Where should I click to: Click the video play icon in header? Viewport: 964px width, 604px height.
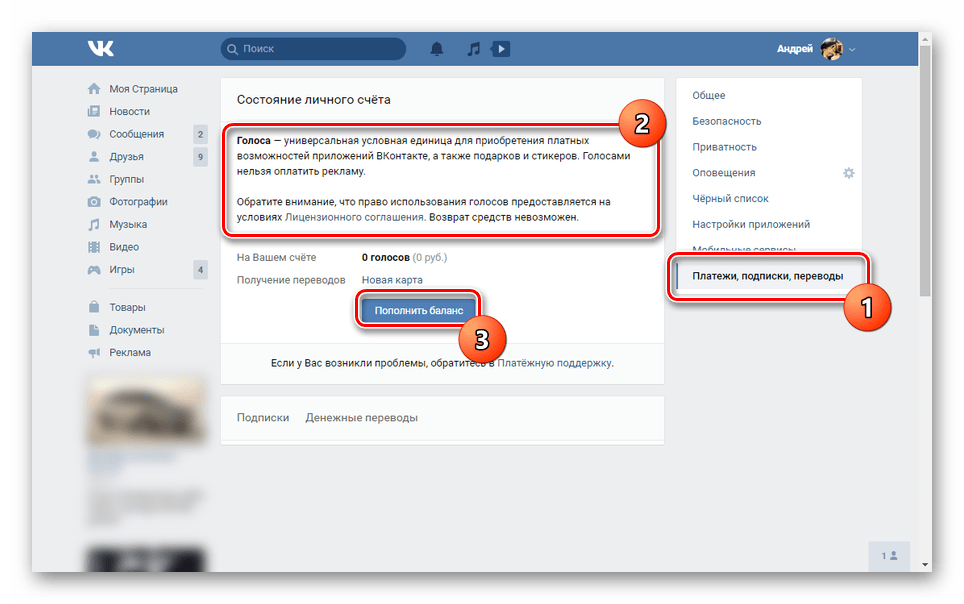tap(500, 49)
